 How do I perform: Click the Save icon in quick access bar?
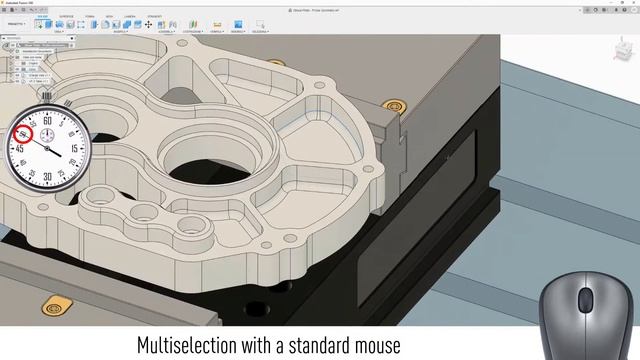tap(23, 10)
